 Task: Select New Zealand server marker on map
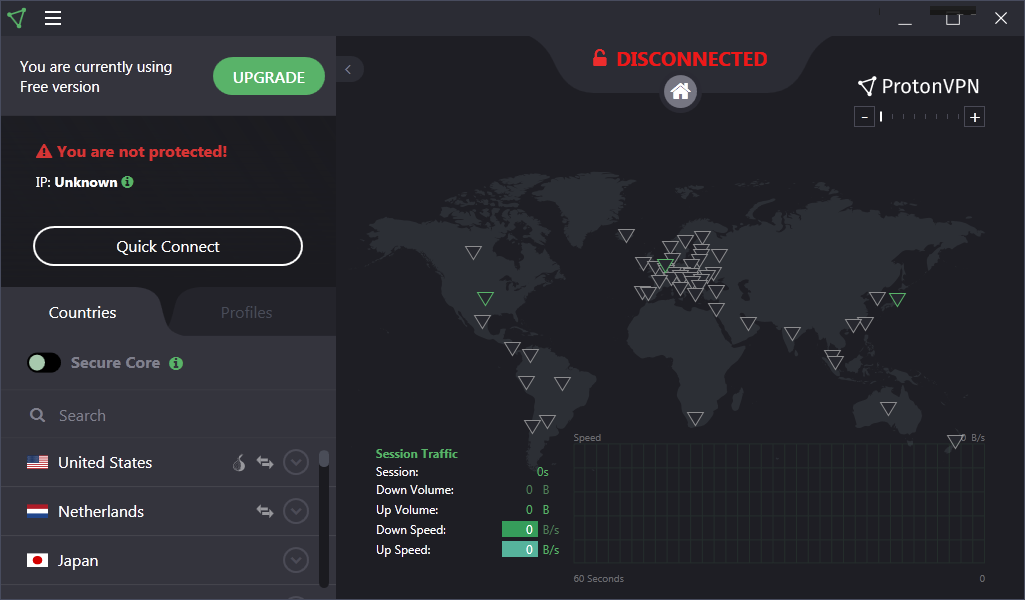[x=954, y=442]
